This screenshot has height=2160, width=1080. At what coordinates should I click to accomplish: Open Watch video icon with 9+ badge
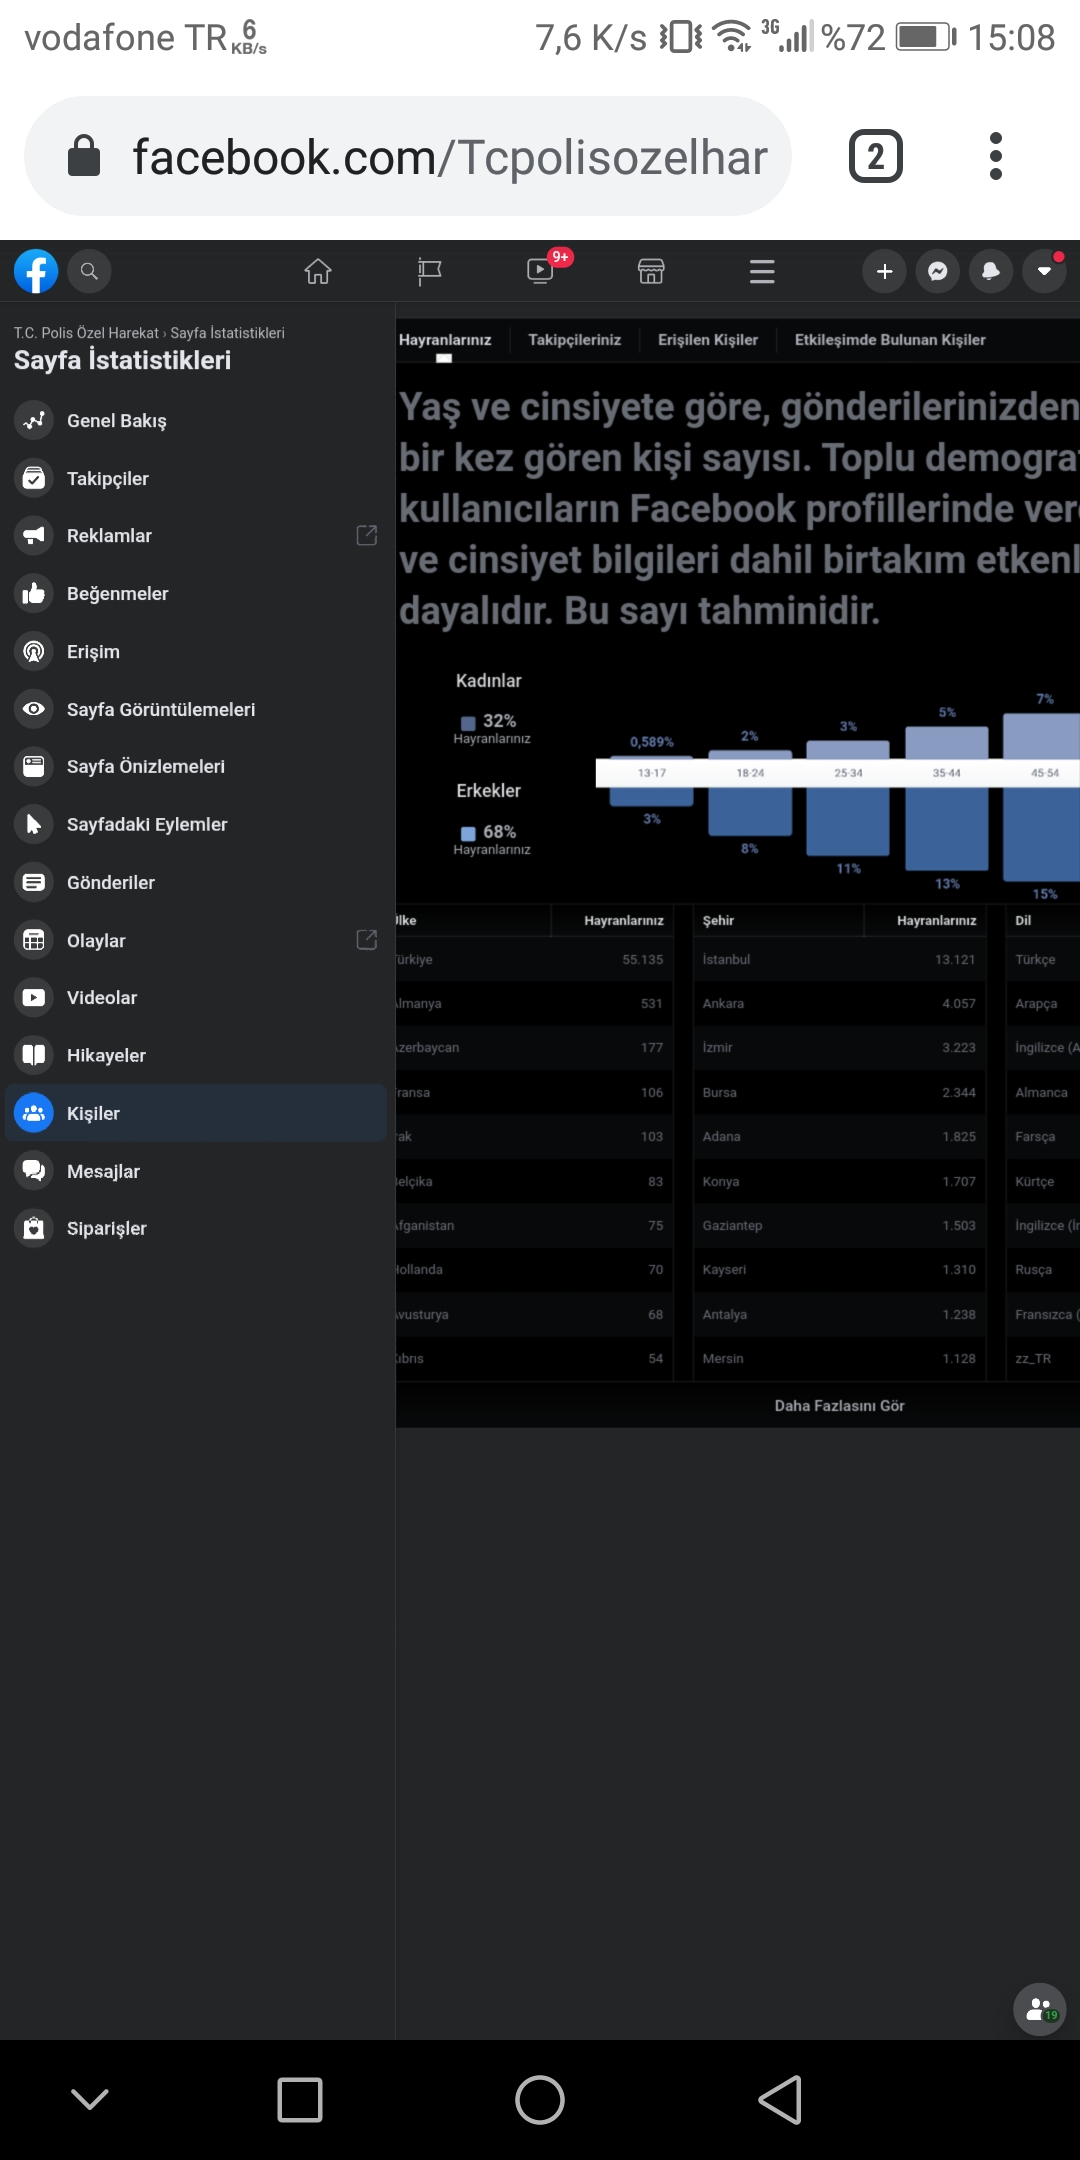pyautogui.click(x=541, y=270)
